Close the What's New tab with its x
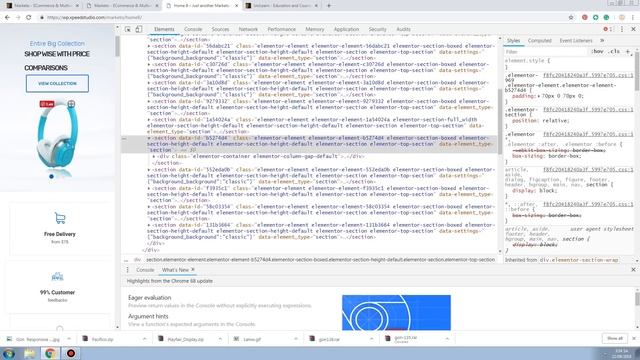The image size is (640, 360). (x=193, y=269)
